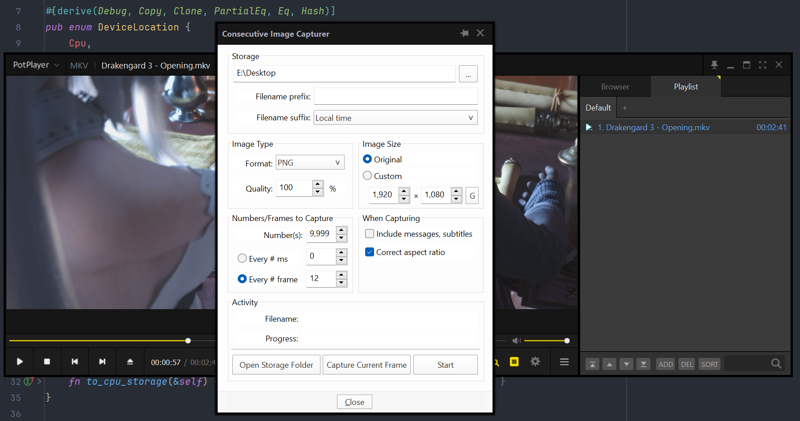Toggle playlist panel with hamburger icon
Viewport: 800px width, 421px height.
tap(564, 362)
